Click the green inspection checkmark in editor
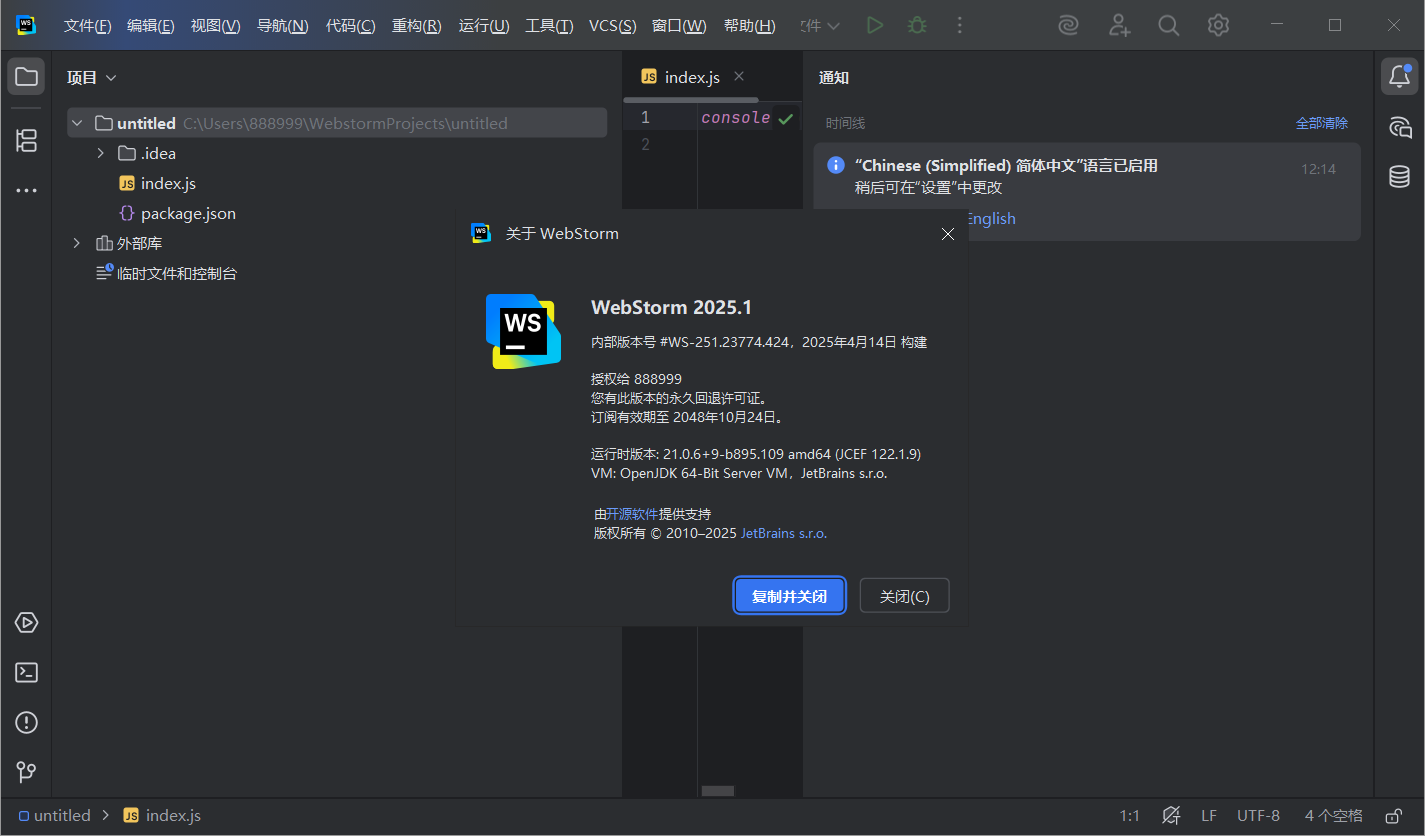The height and width of the screenshot is (836, 1425). (786, 119)
